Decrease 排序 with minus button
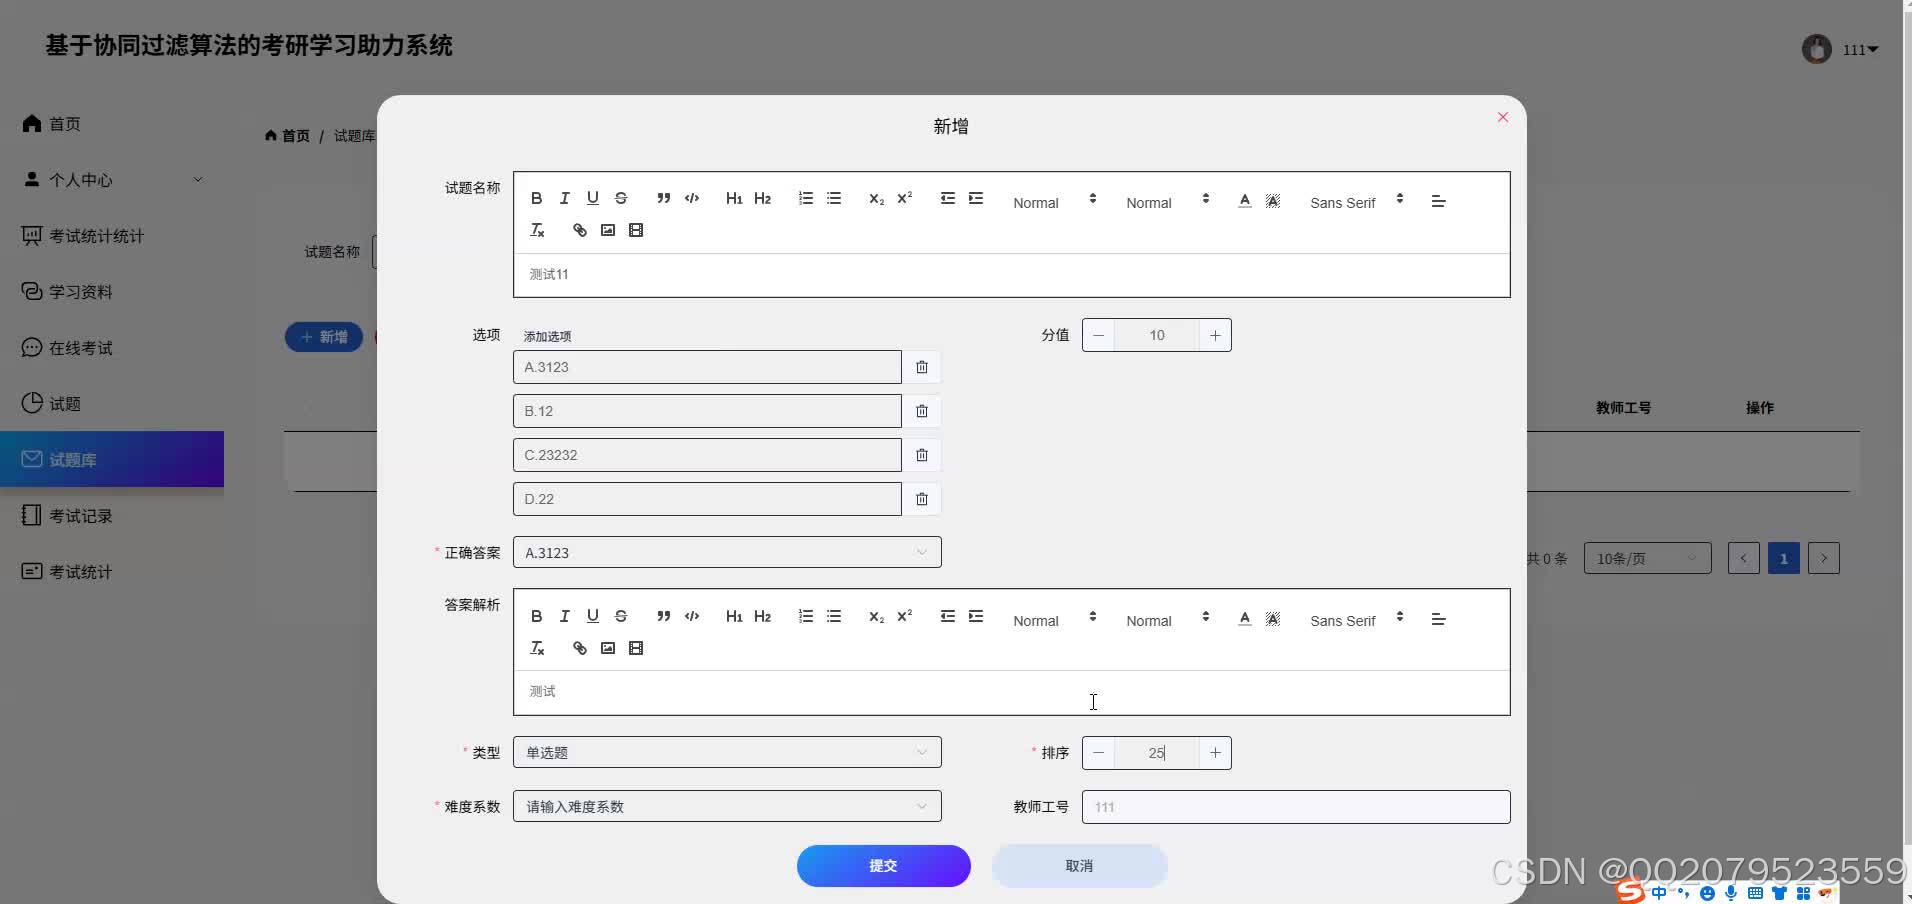The height and width of the screenshot is (904, 1912). tap(1099, 753)
